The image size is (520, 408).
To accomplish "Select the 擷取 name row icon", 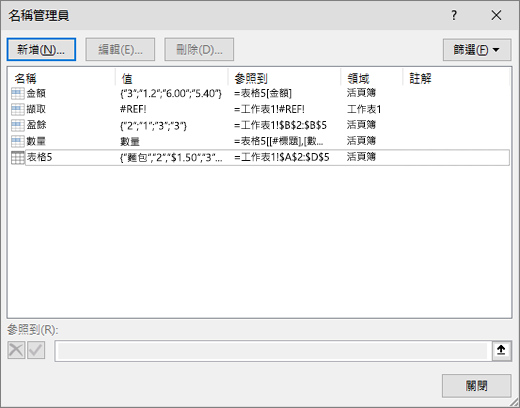I will click(x=18, y=109).
